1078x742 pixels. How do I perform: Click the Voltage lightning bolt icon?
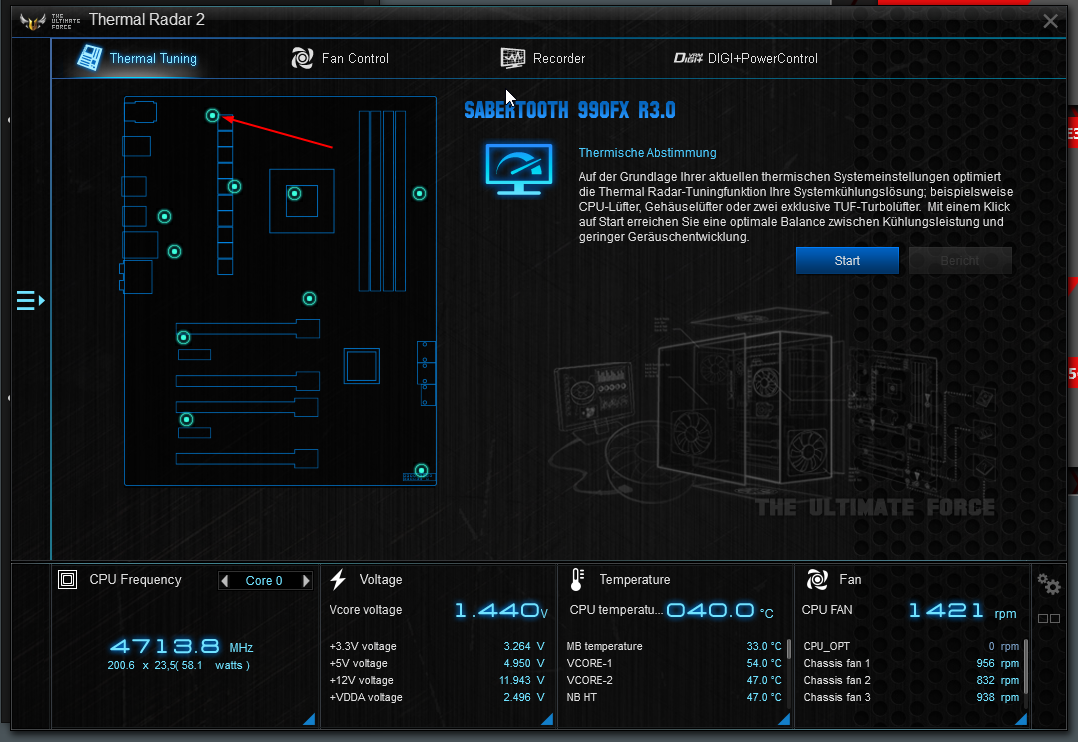tap(338, 580)
